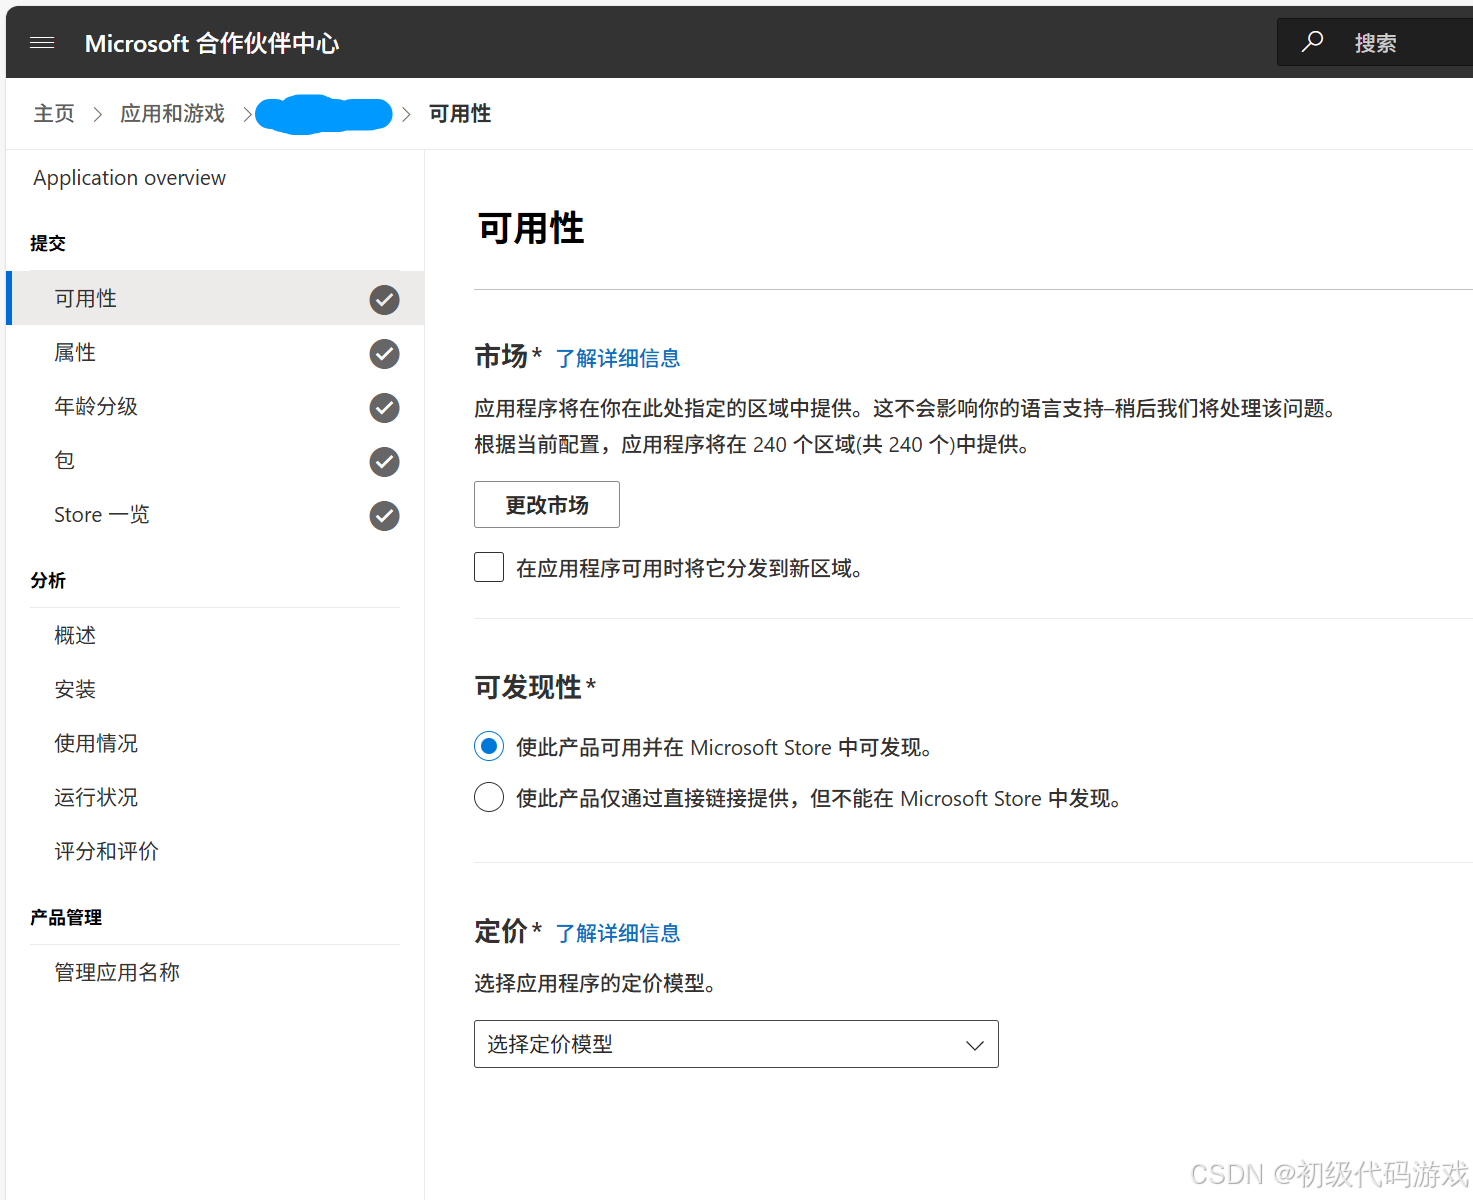Open 安装 analytics page
Image resolution: width=1473 pixels, height=1200 pixels.
click(75, 689)
